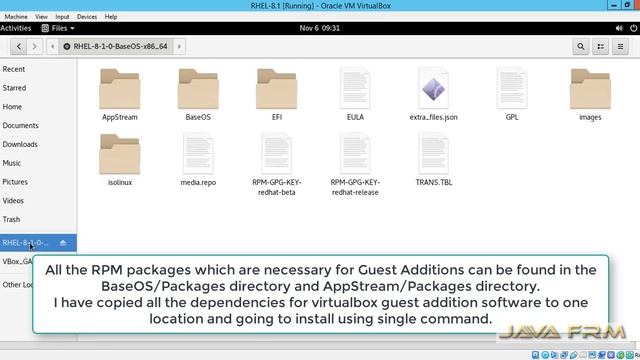Image resolution: width=640 pixels, height=360 pixels.
Task: Open the AppStream folder
Action: coord(120,94)
